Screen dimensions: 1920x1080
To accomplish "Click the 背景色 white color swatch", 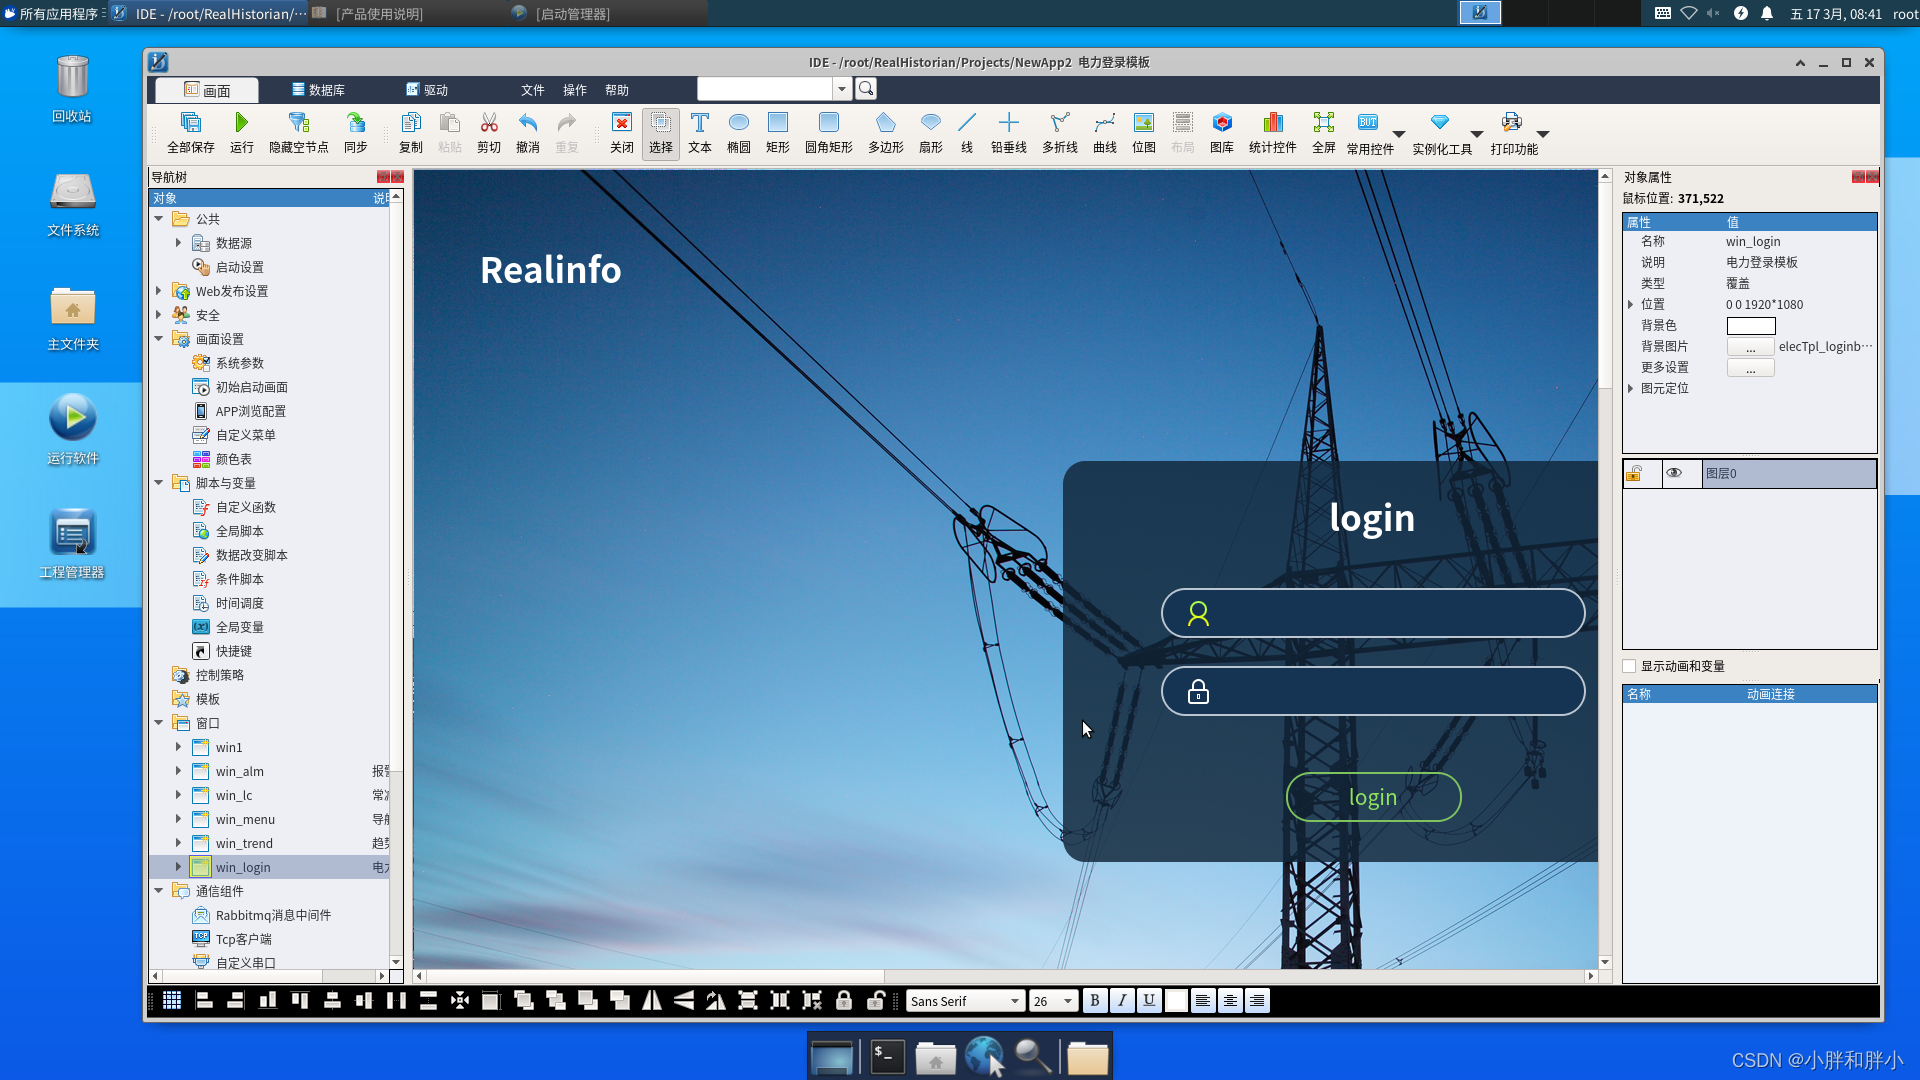I will pos(1750,326).
